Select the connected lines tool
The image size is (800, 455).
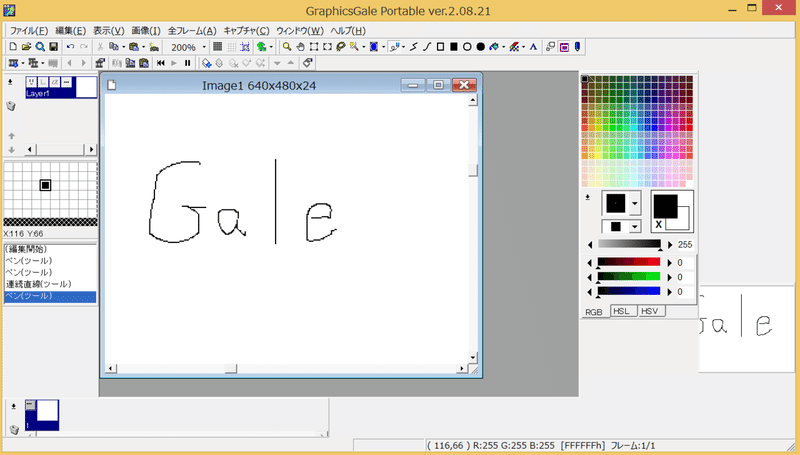click(414, 47)
